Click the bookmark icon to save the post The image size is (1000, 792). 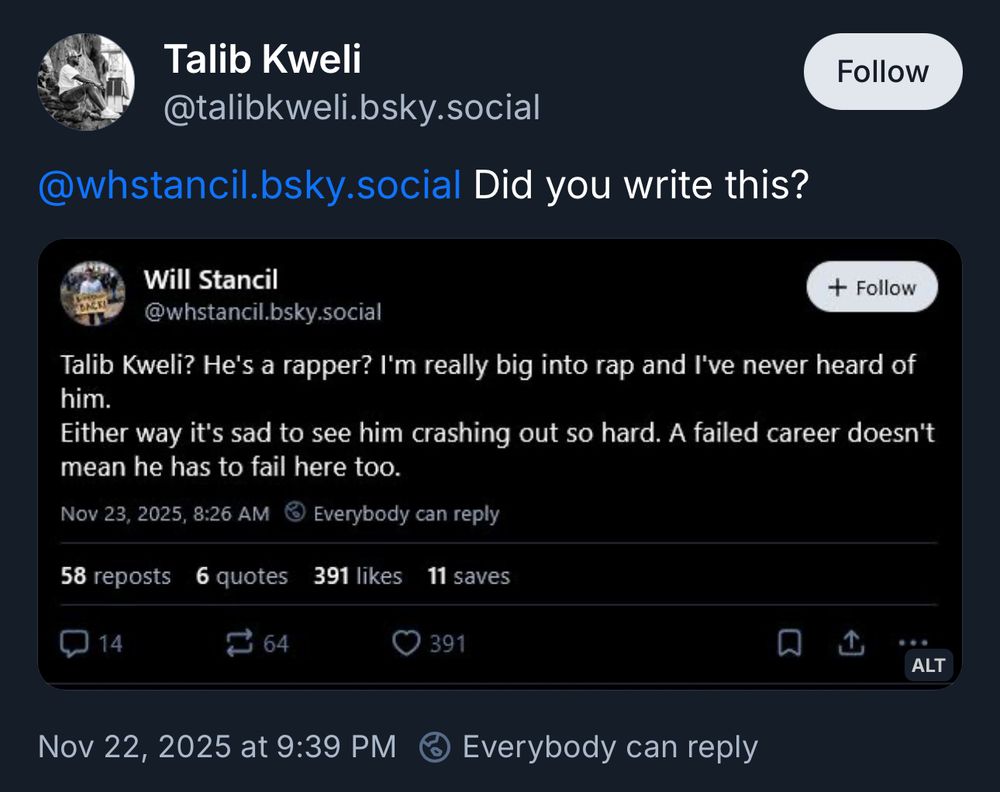tap(790, 644)
